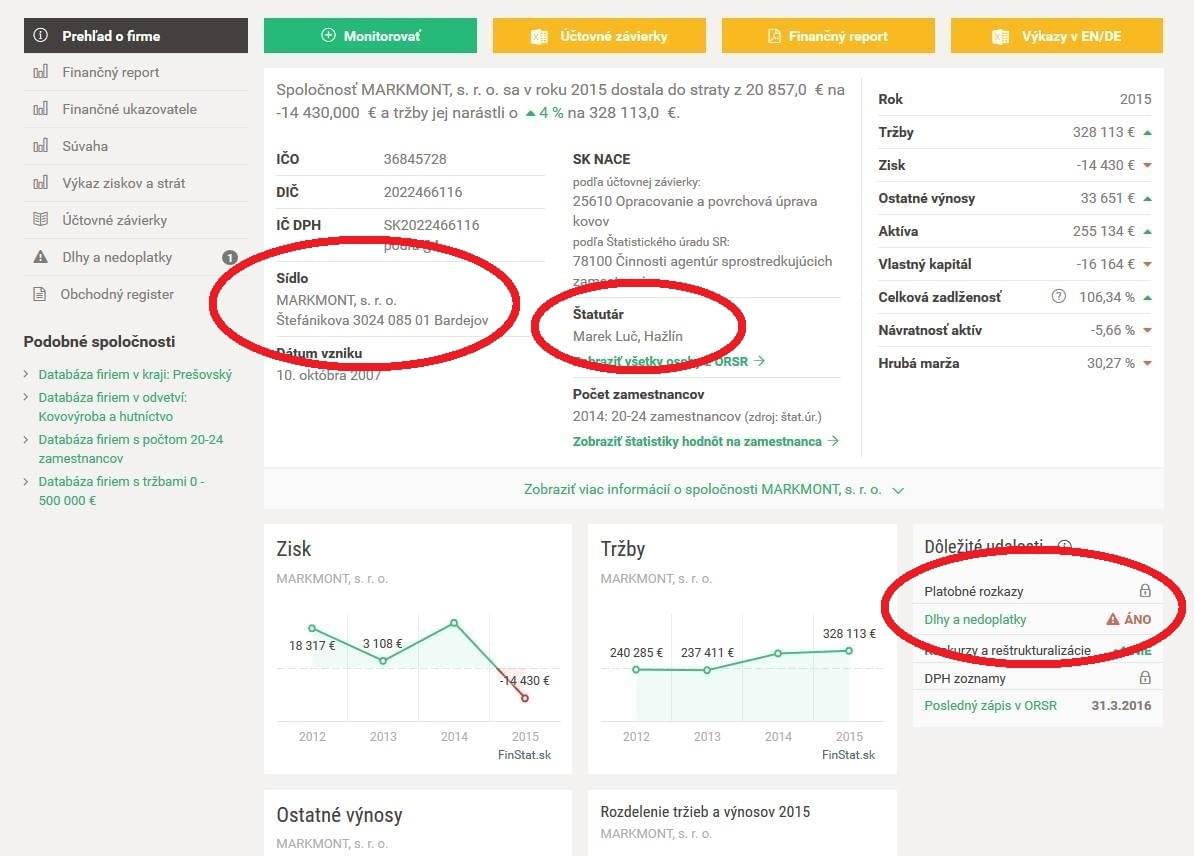
Task: Open Dlhy a nedoplatky in the sidebar
Action: [x=117, y=257]
